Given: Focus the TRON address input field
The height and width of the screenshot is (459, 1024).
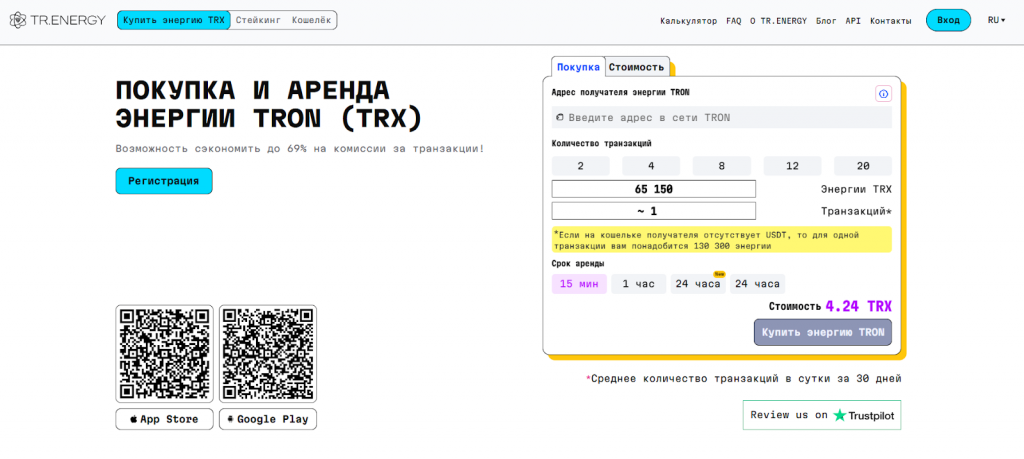Looking at the screenshot, I should (x=722, y=118).
